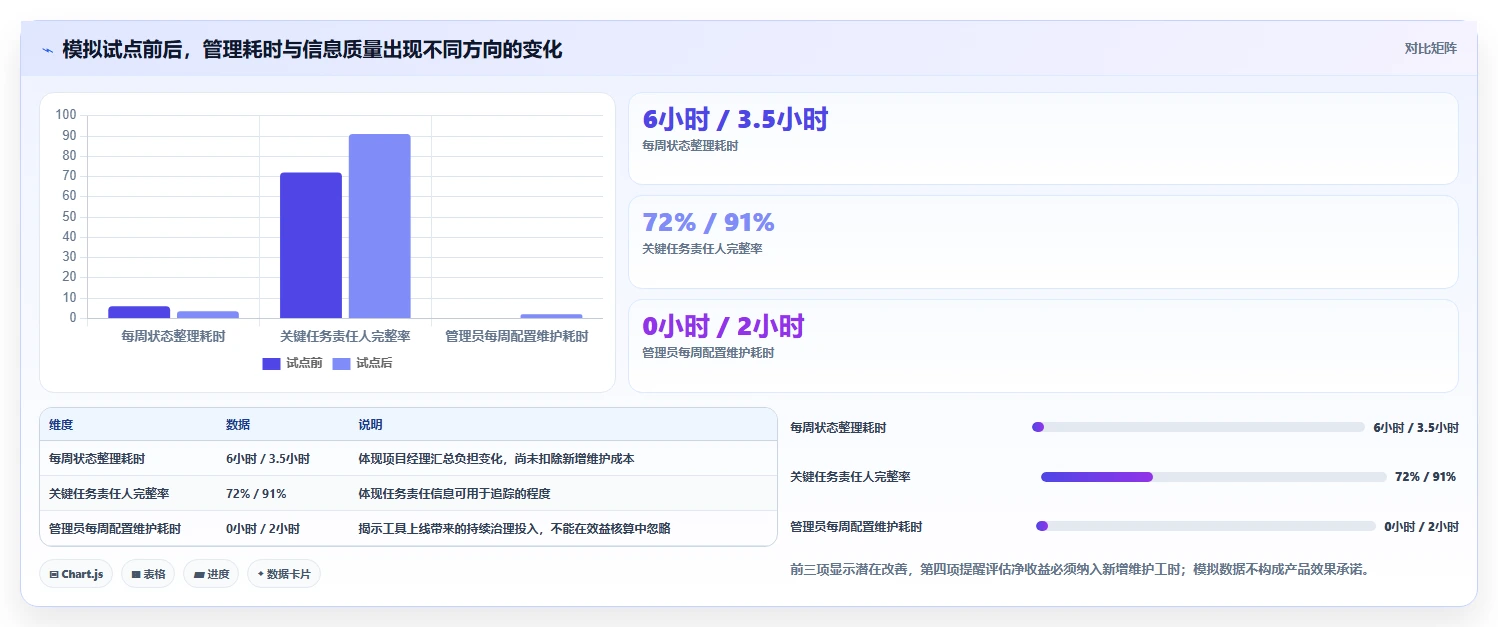Click the 管理员每周配置维护耗时 progress bar
The image size is (1498, 627).
tap(1206, 526)
